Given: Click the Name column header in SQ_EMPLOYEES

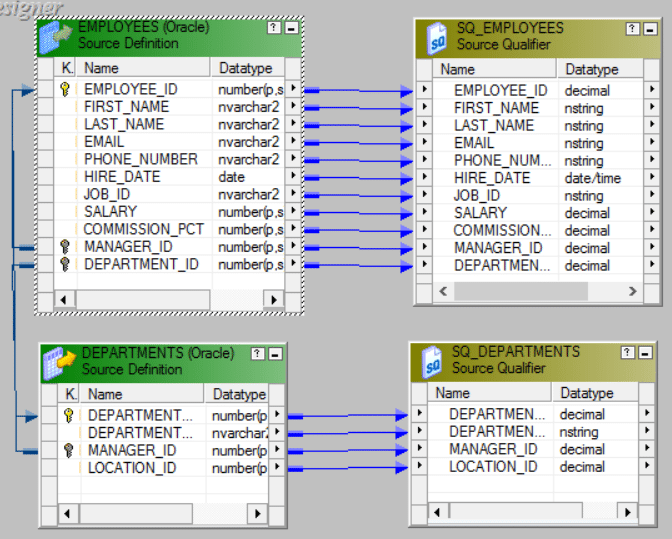Looking at the screenshot, I should [495, 69].
